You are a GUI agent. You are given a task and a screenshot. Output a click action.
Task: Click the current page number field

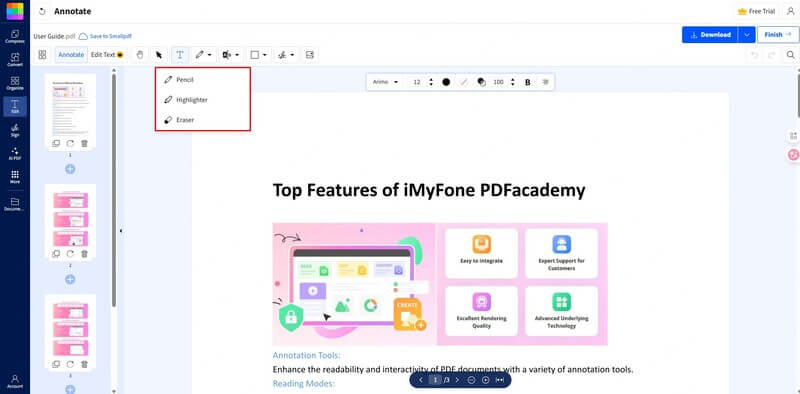(435, 380)
